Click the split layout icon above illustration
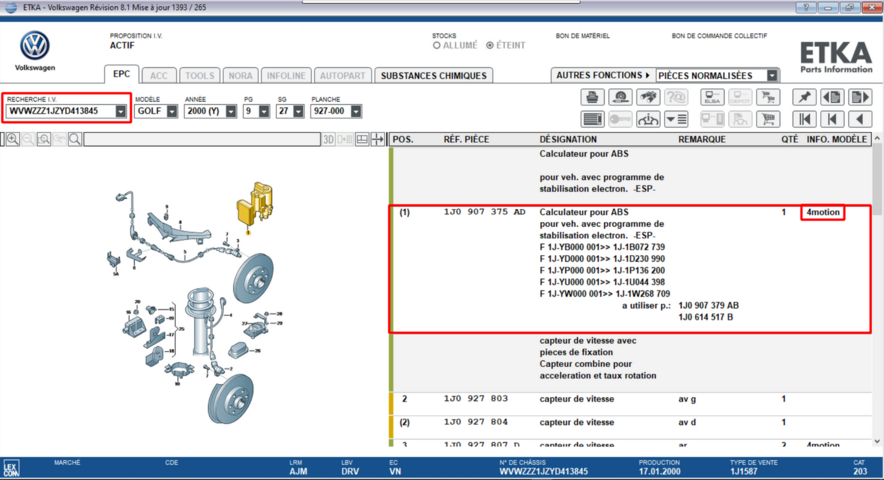 (362, 139)
